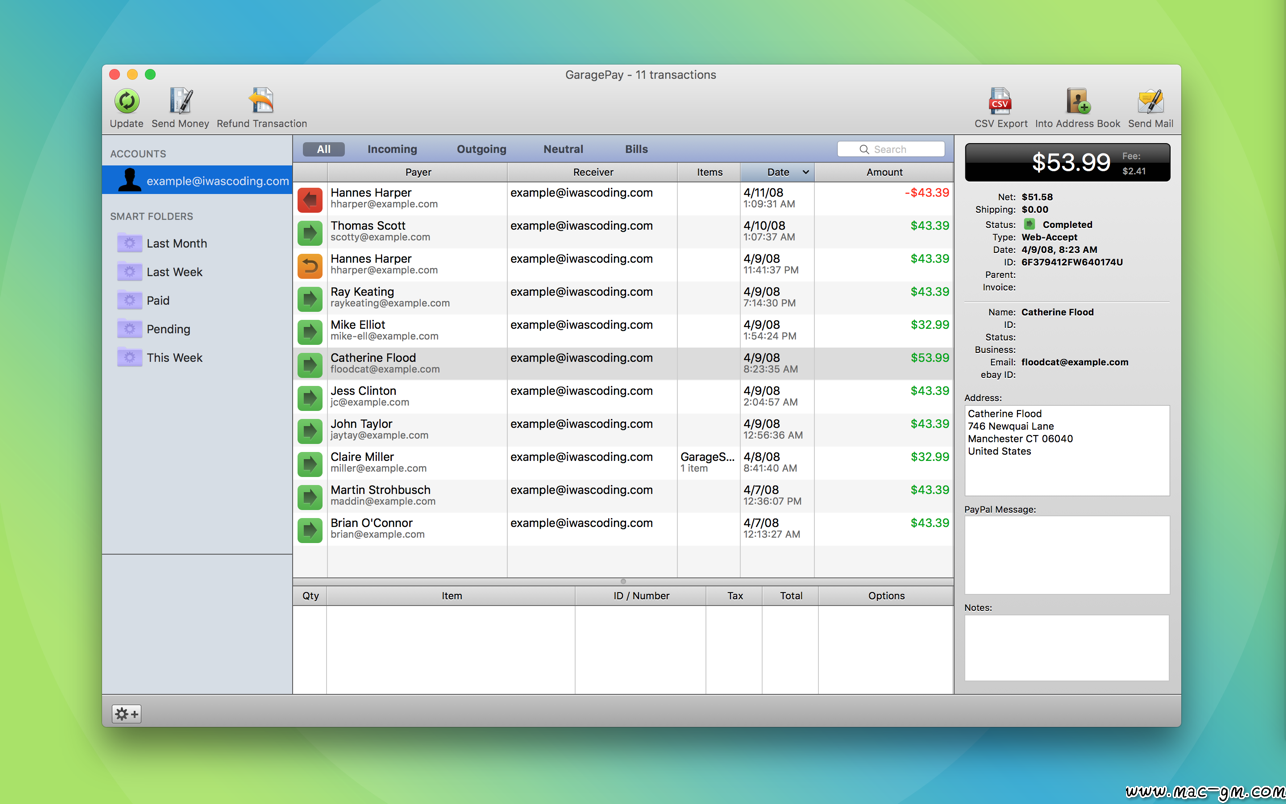Switch to the Neutral filter

tap(563, 149)
